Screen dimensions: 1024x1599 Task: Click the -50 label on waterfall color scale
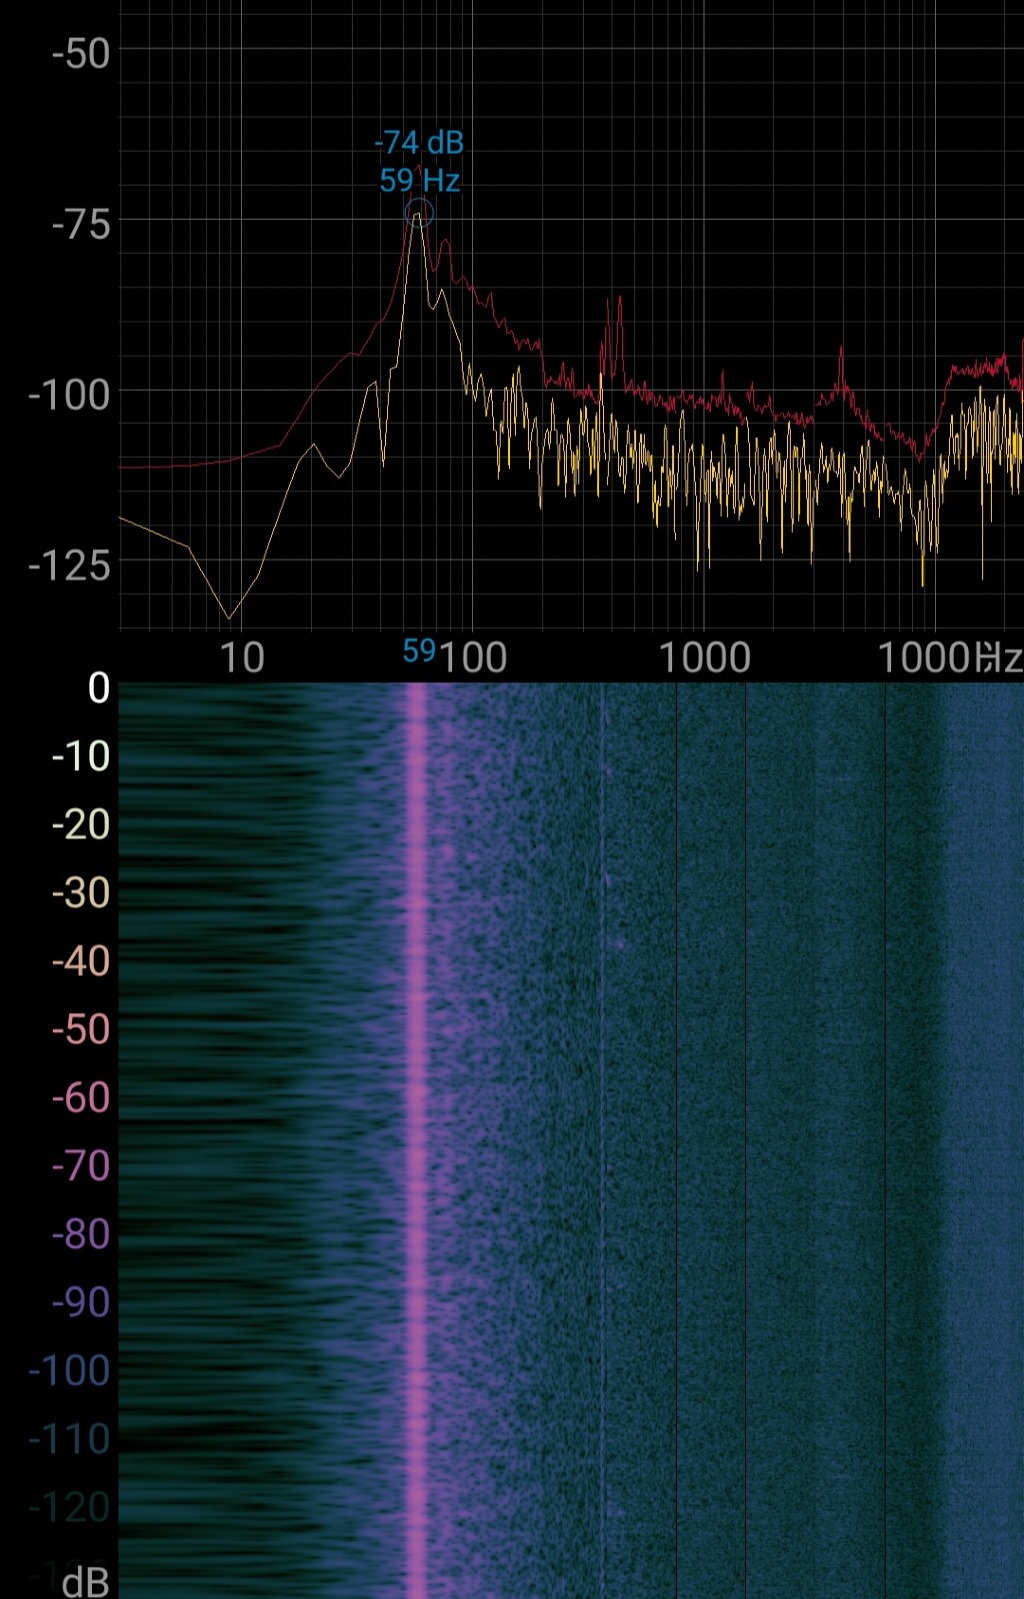pyautogui.click(x=80, y=1029)
